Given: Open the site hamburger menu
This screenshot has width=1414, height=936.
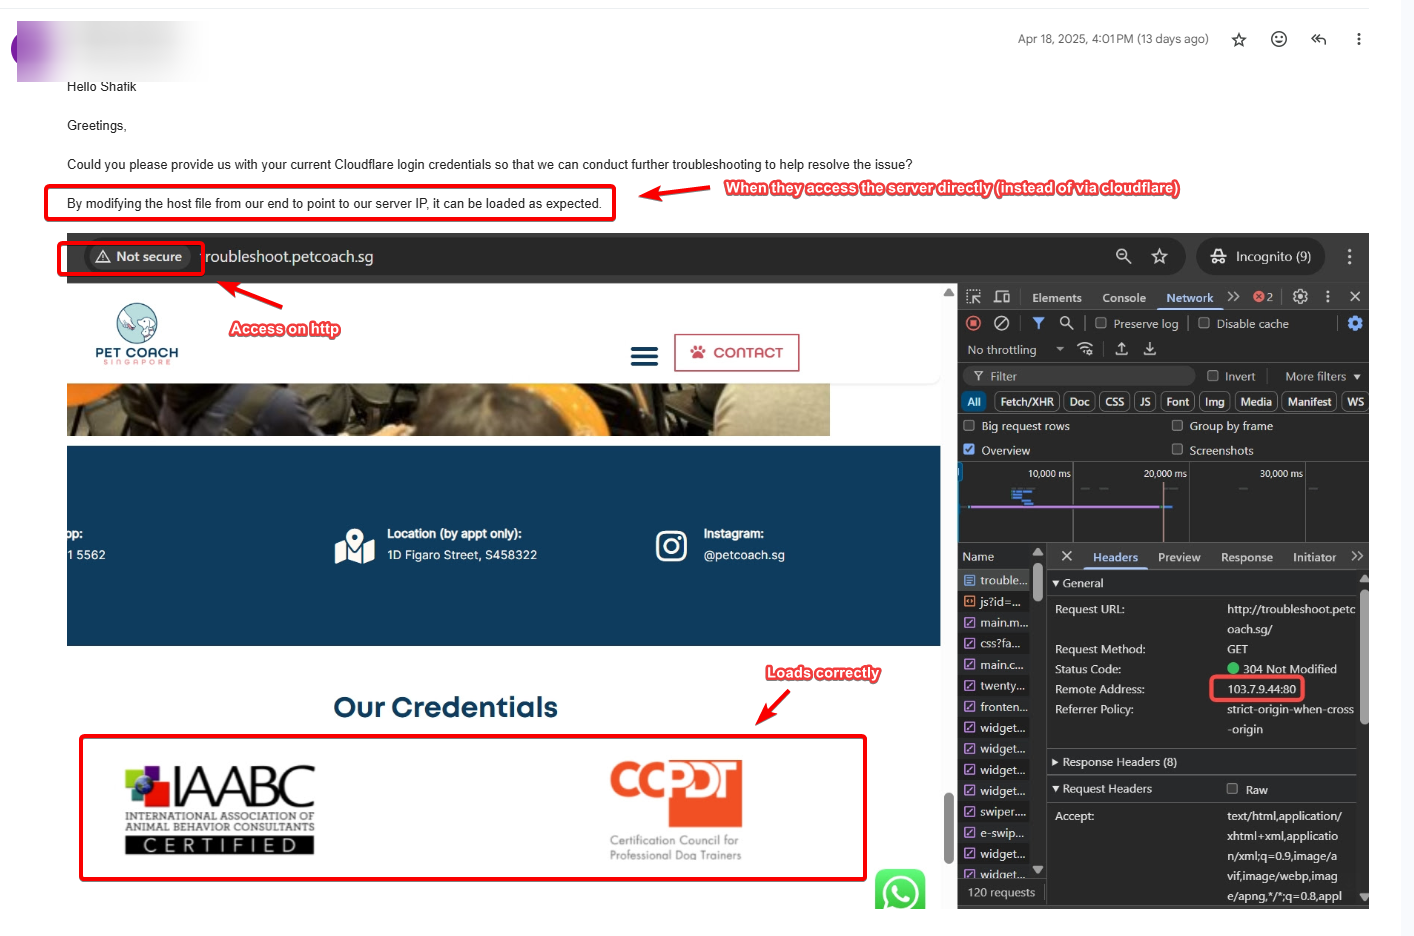Looking at the screenshot, I should click(x=645, y=356).
